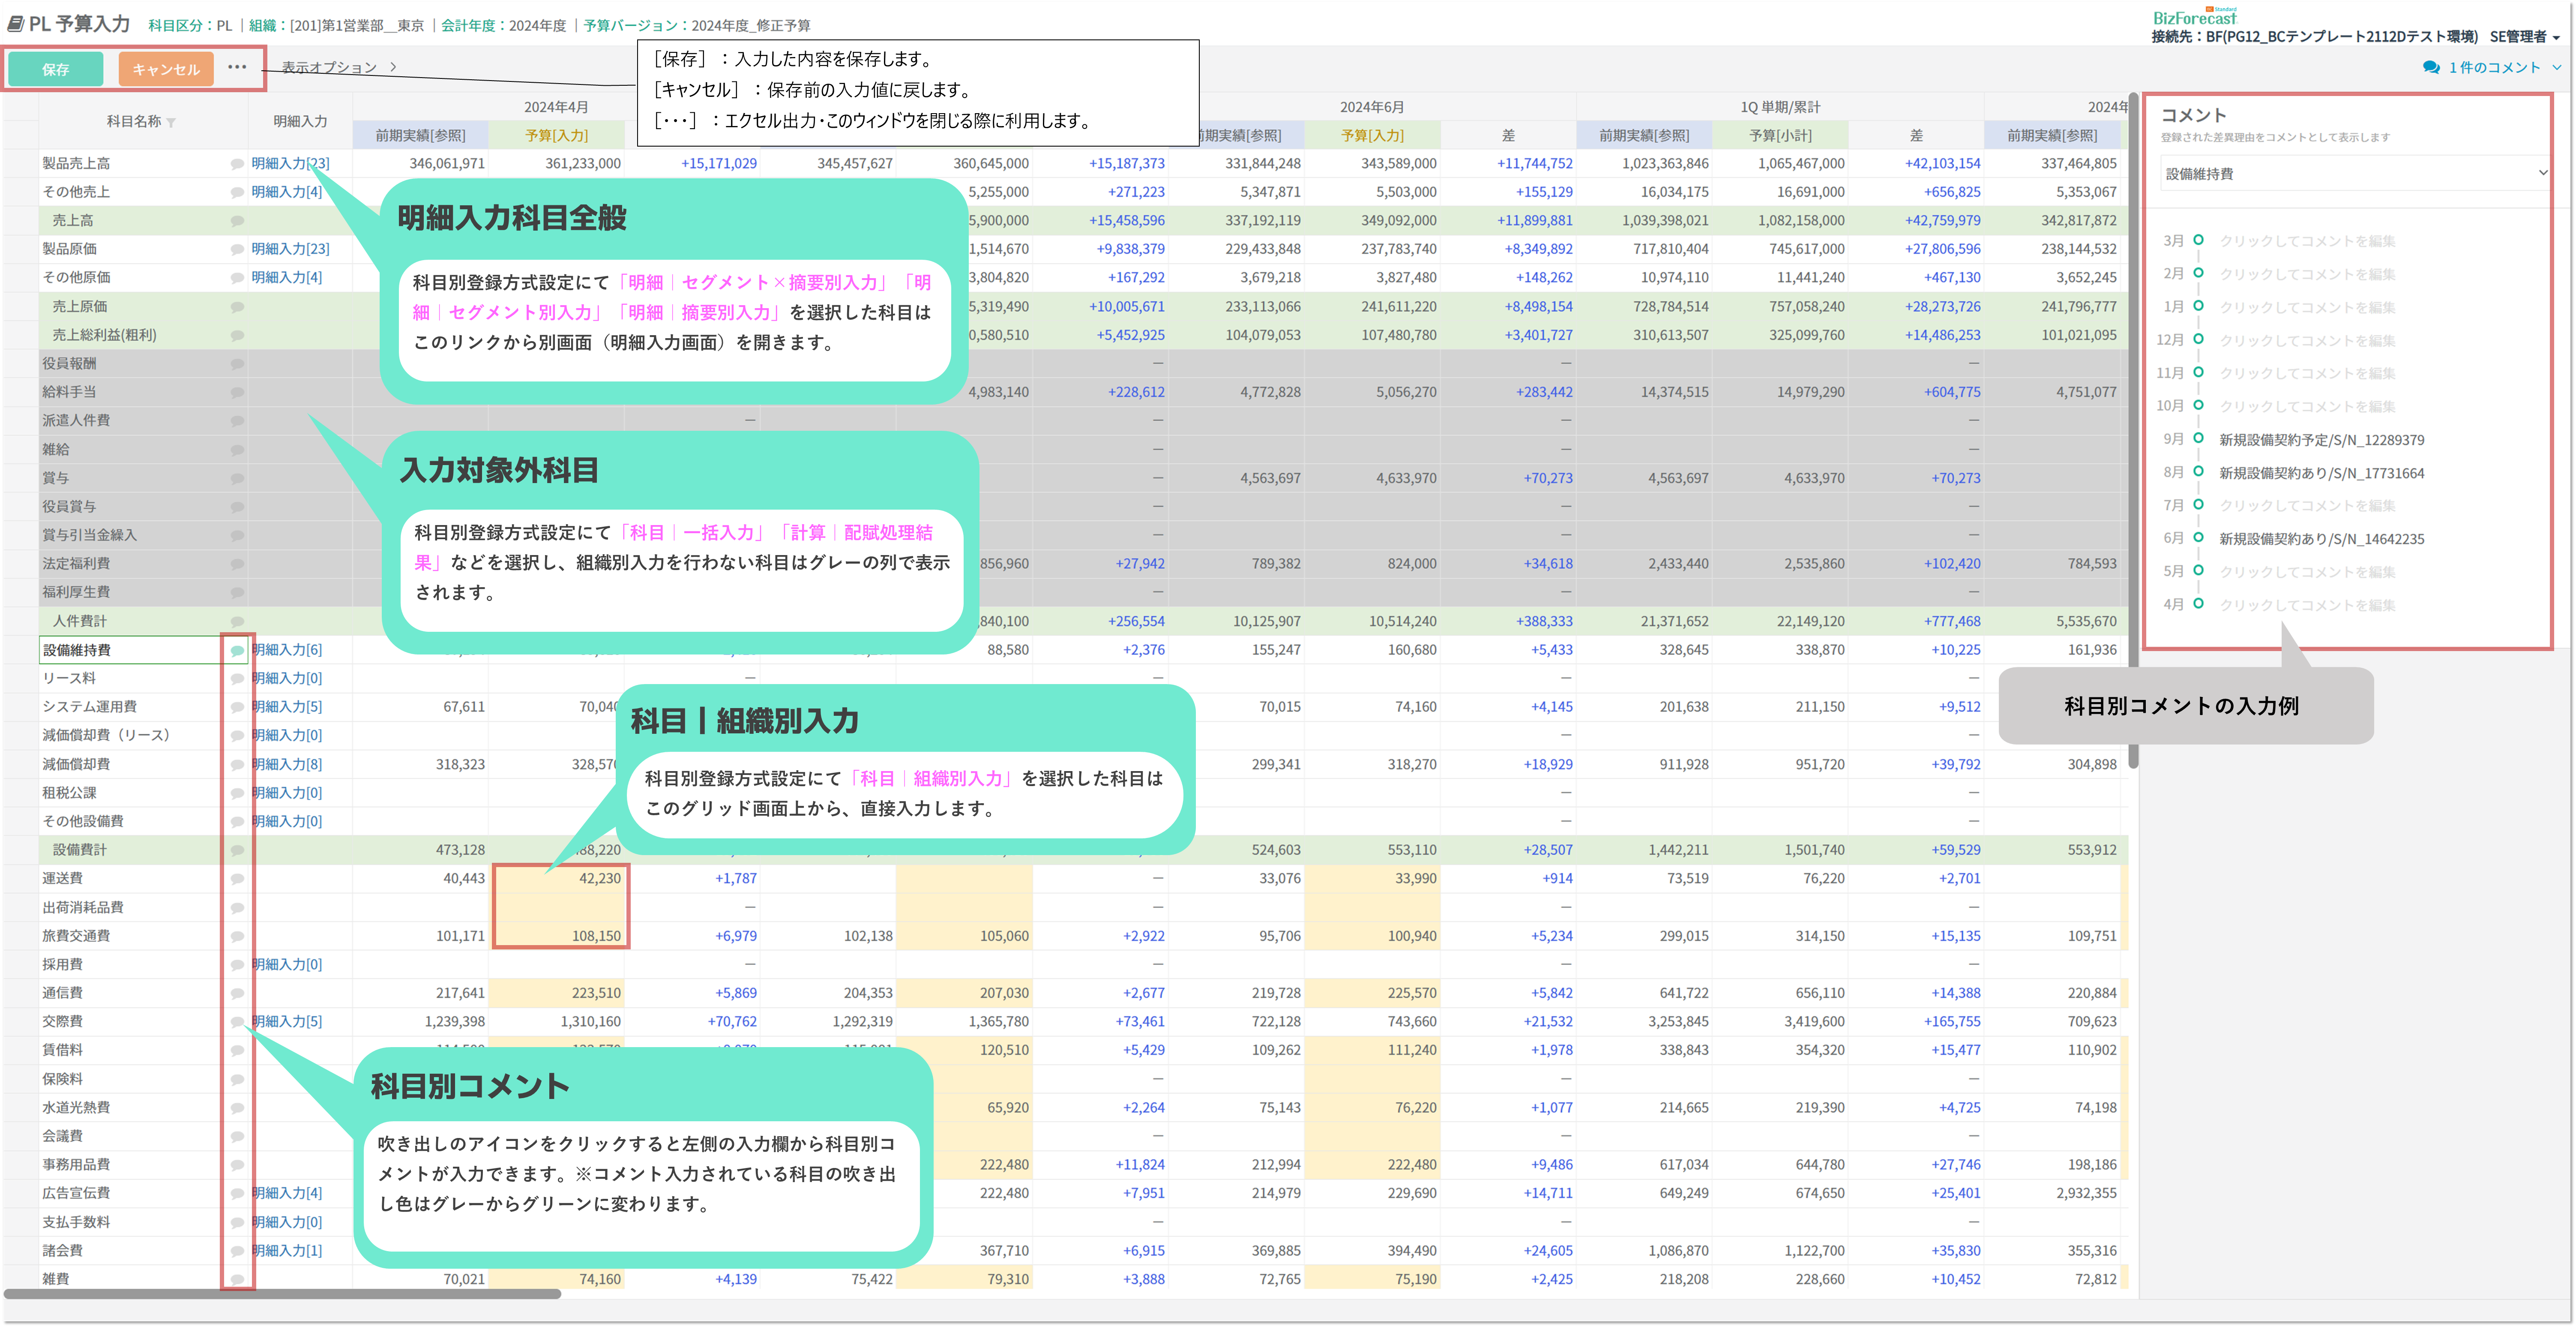Click the green comment bubble for 設備維持費
The image size is (2576, 1327).
click(x=237, y=651)
